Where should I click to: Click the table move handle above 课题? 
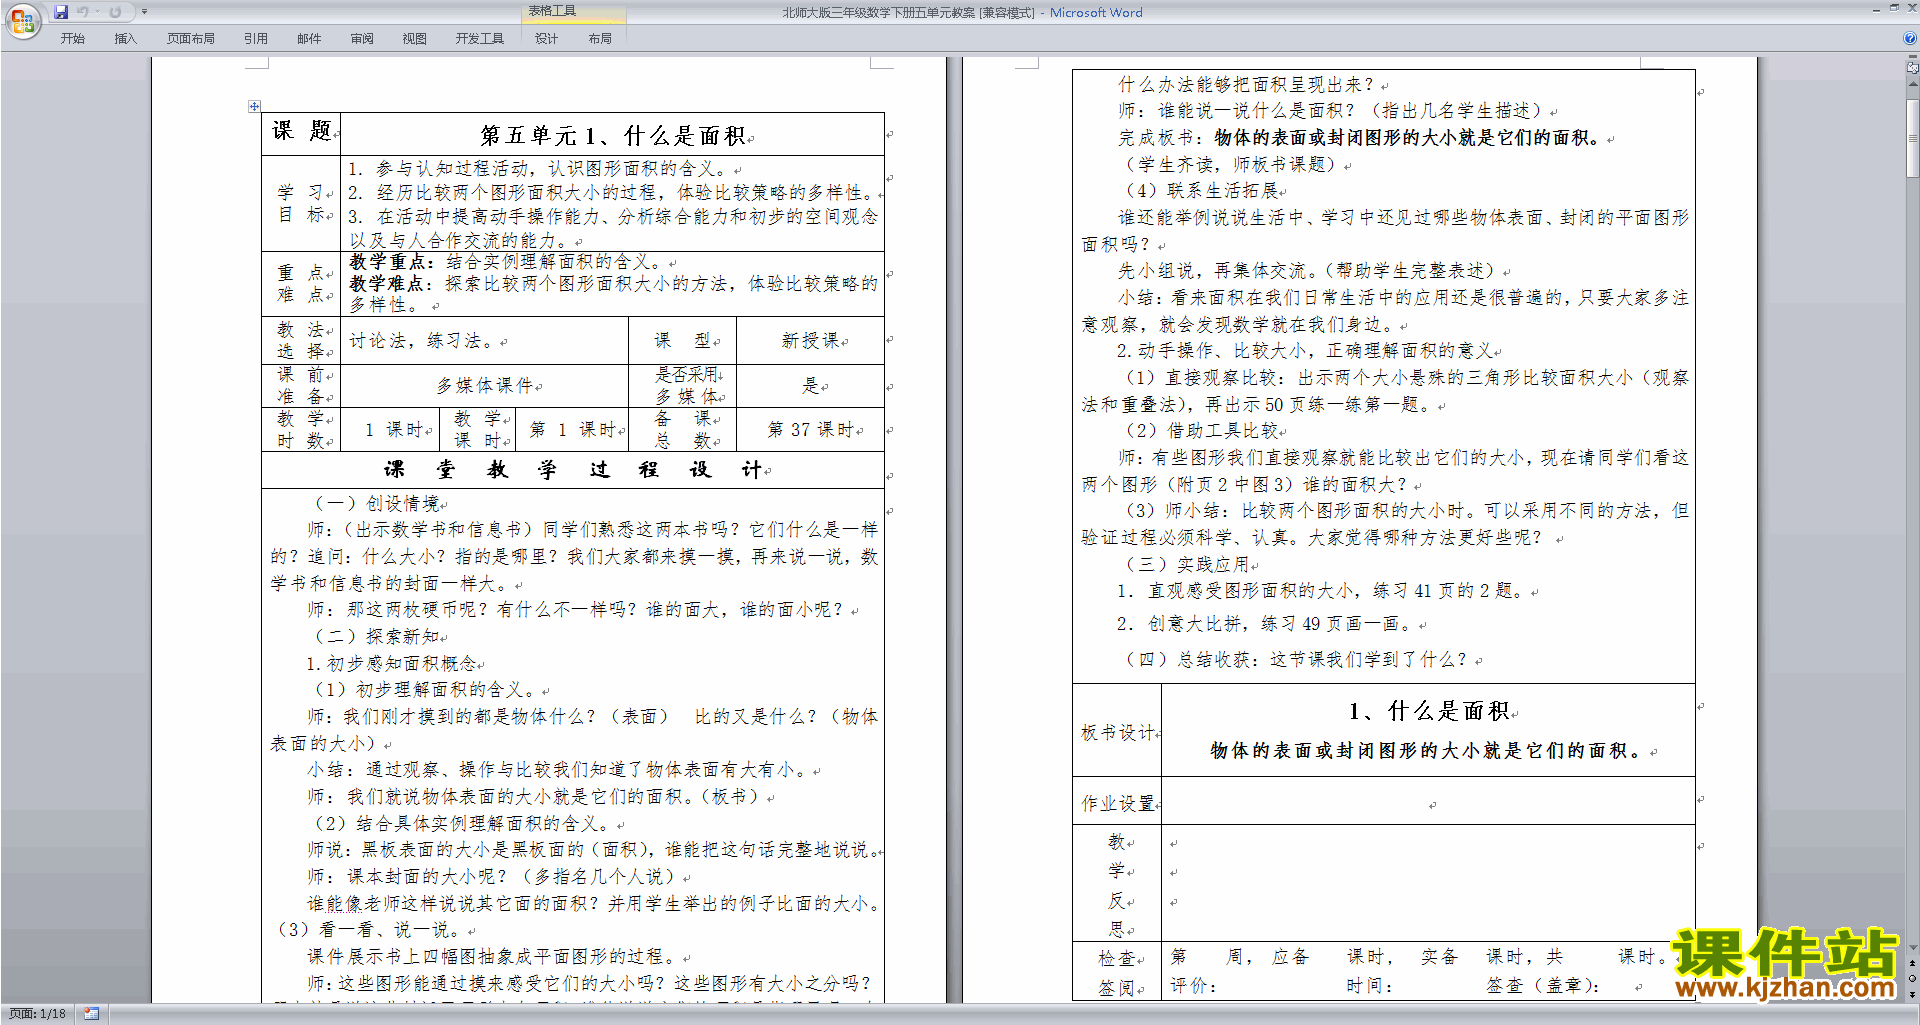(254, 106)
